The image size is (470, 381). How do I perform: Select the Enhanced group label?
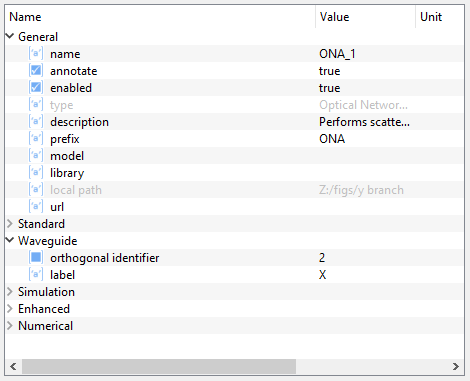pyautogui.click(x=44, y=309)
